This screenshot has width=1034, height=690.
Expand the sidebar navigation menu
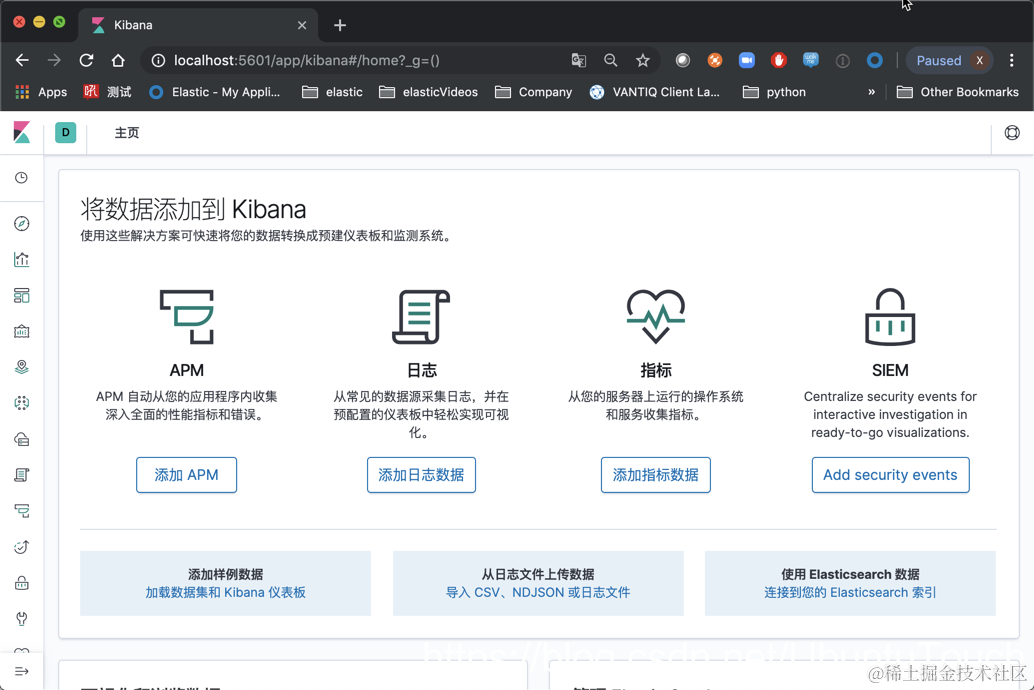point(22,671)
